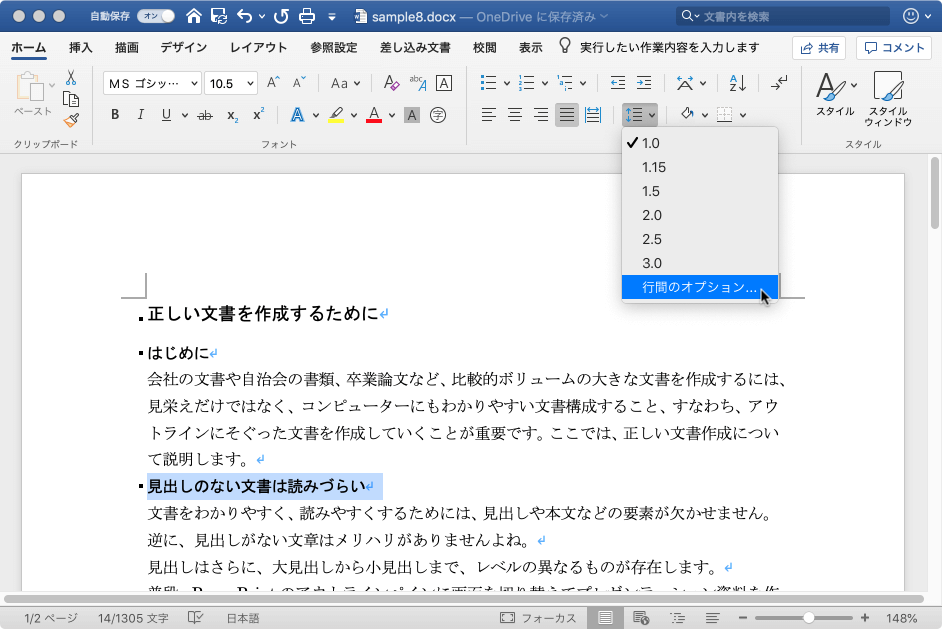Click the feedback smiley face icon

coord(911,16)
